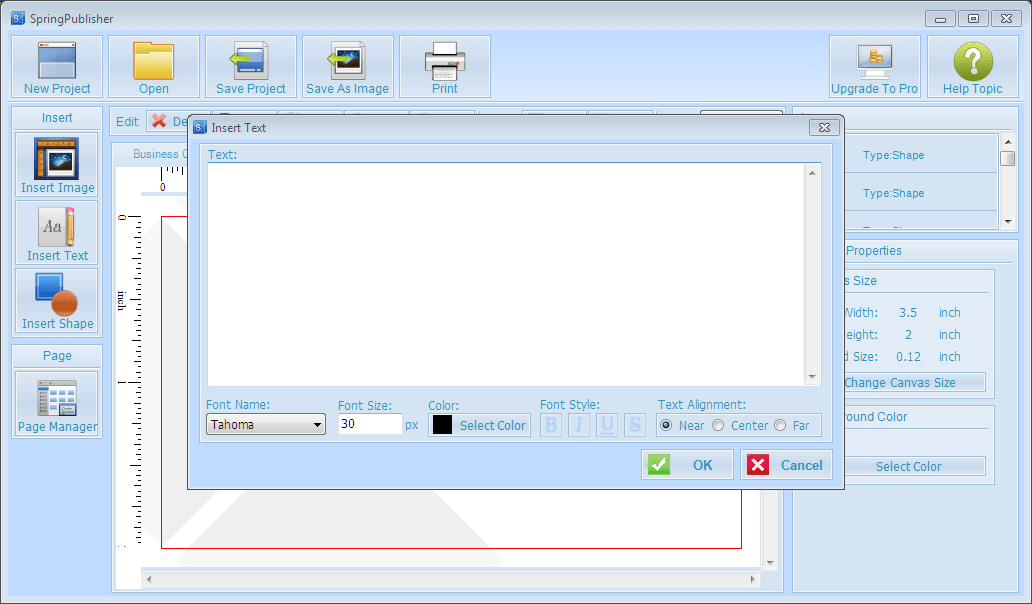Click the black text color swatch
Screen dimensions: 1032x604
click(442, 425)
